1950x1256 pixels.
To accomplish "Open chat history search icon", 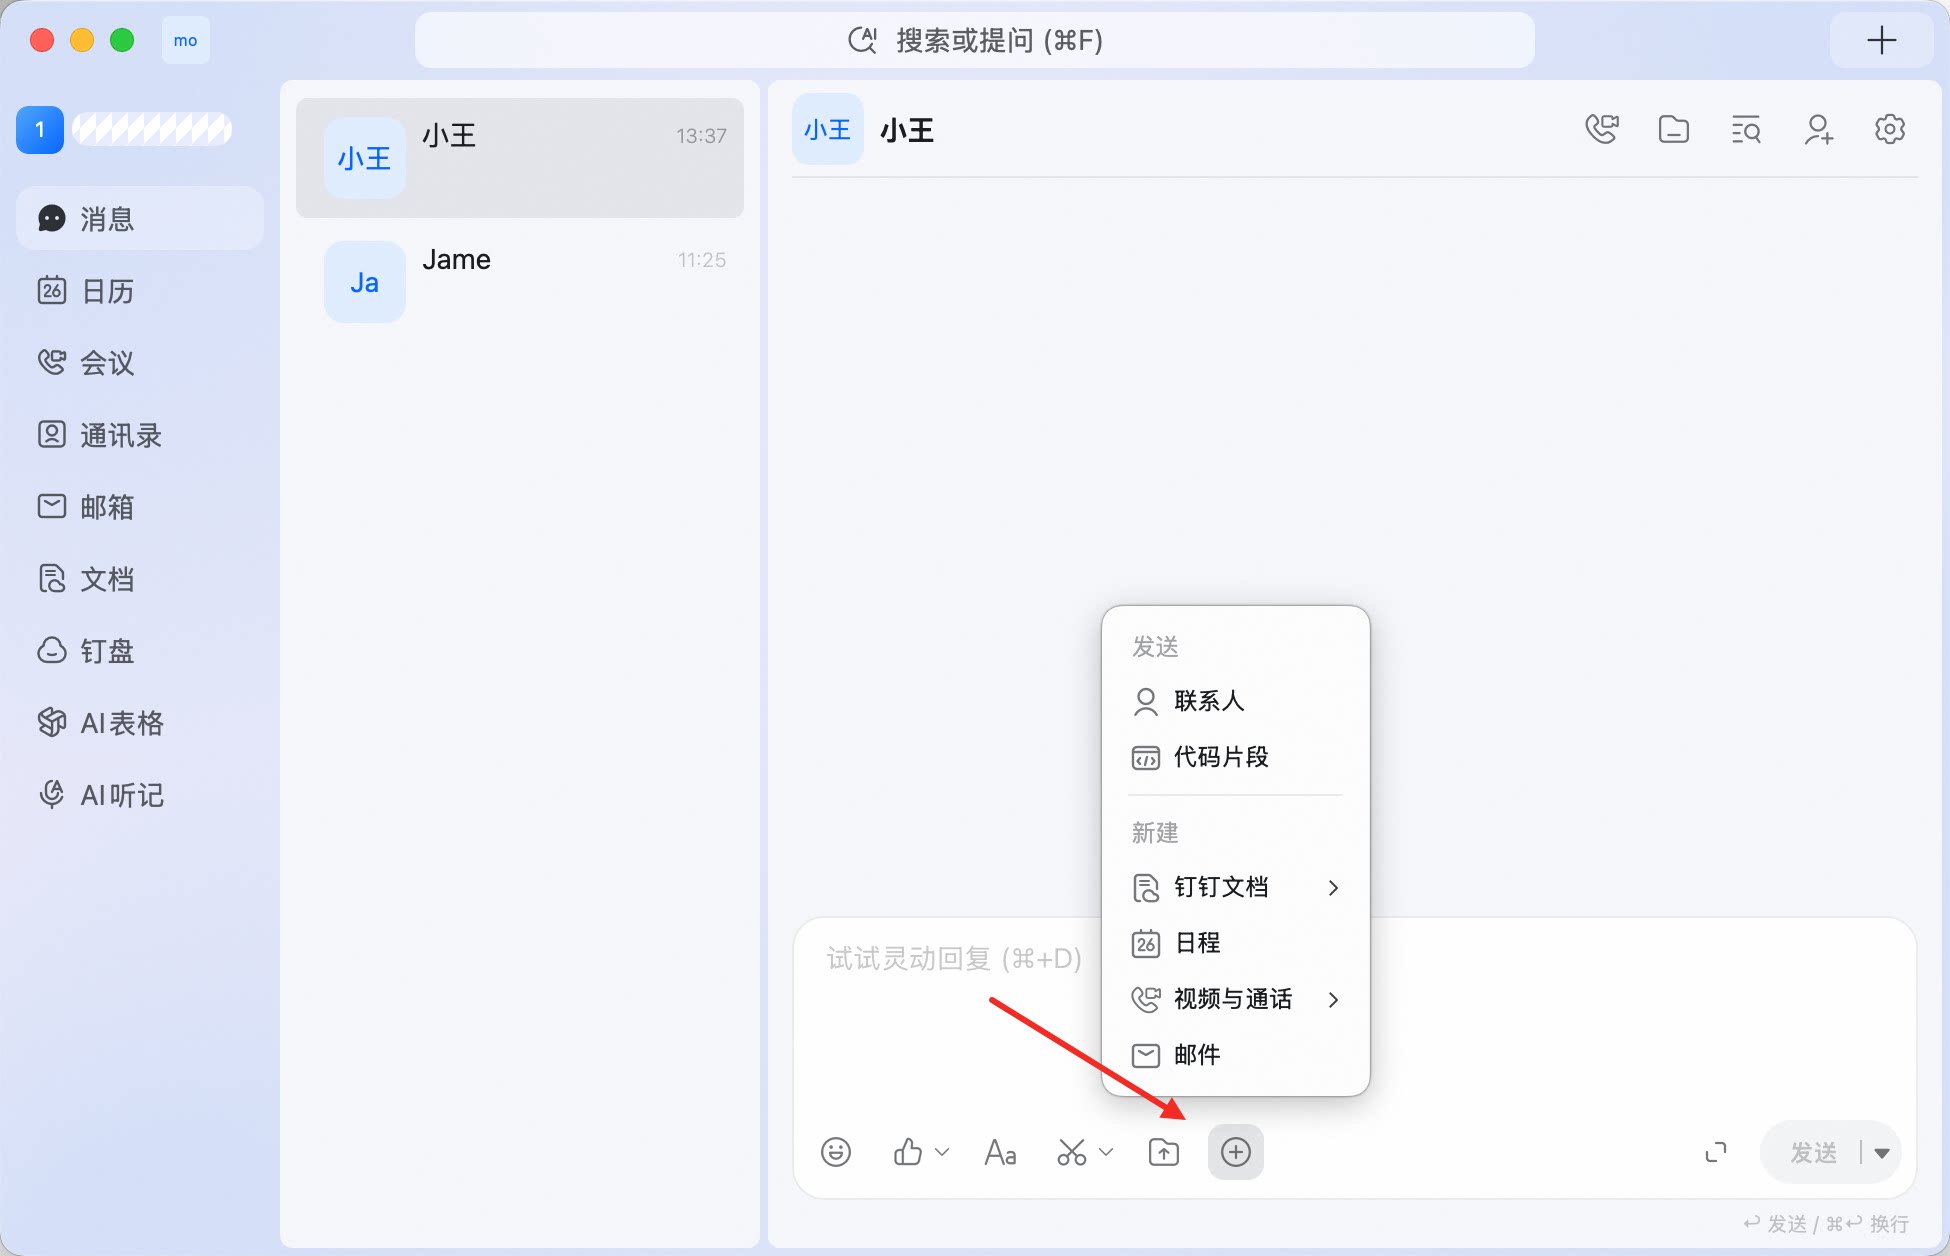I will coord(1746,129).
